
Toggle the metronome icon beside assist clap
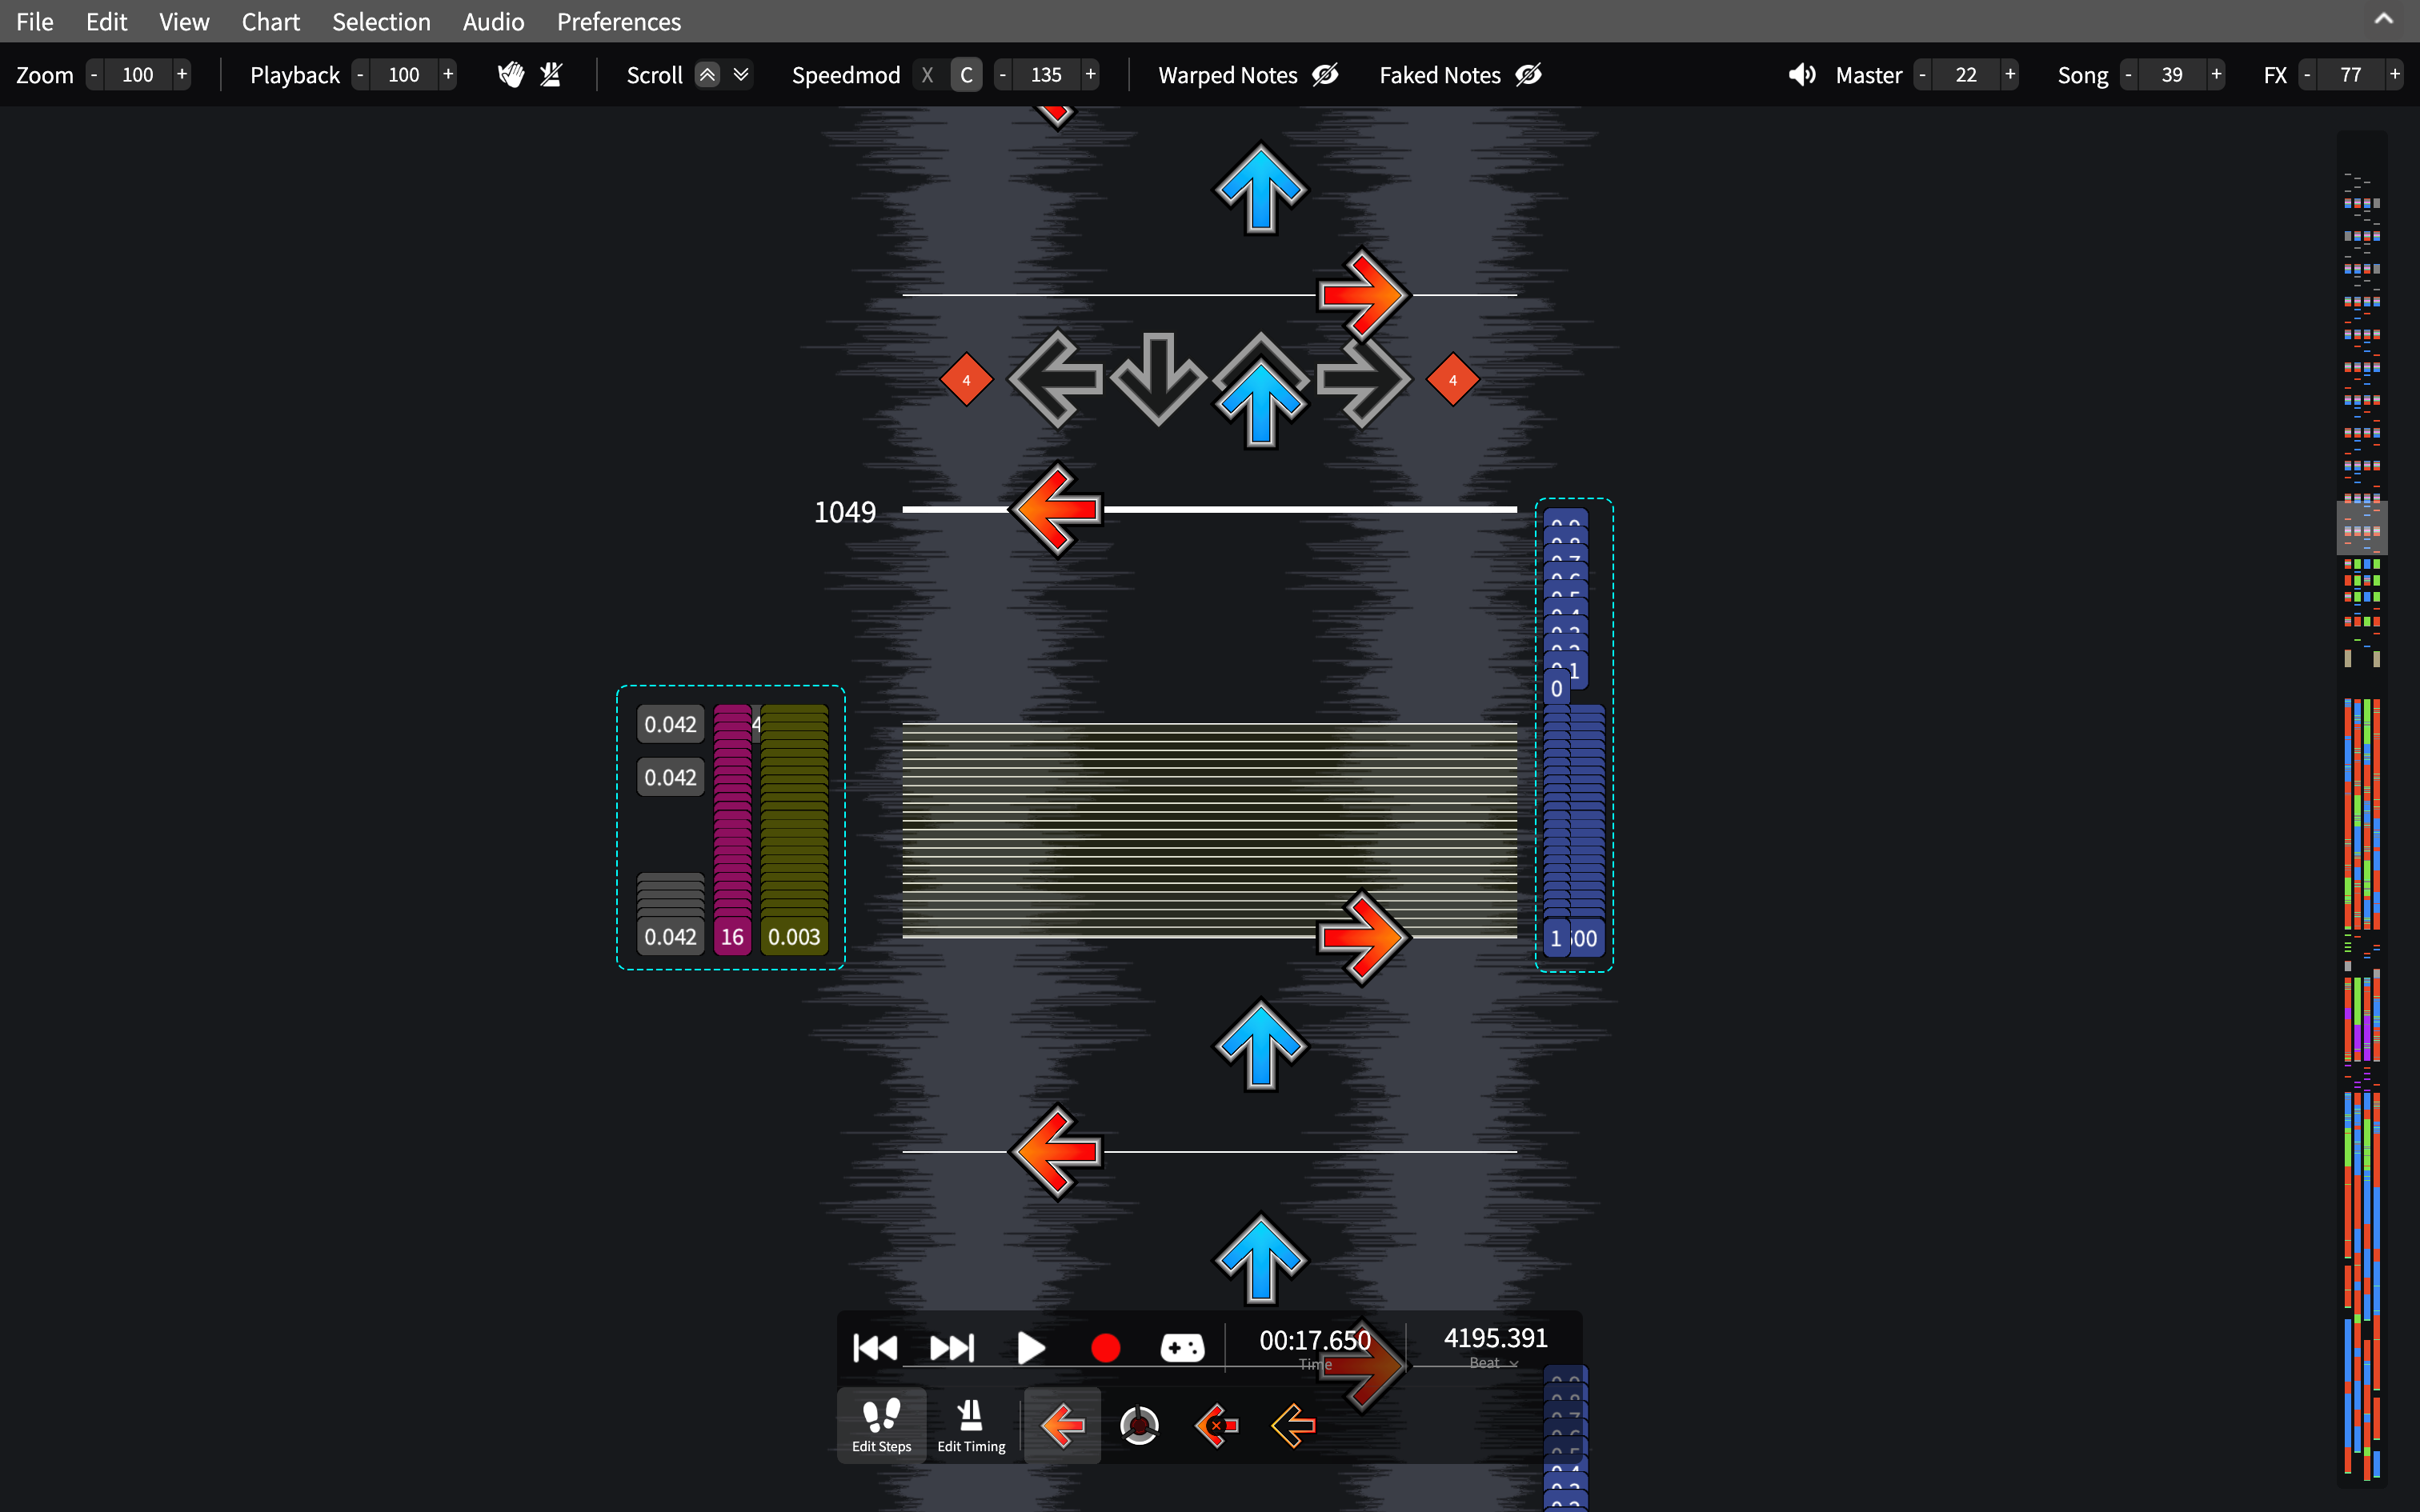point(551,75)
